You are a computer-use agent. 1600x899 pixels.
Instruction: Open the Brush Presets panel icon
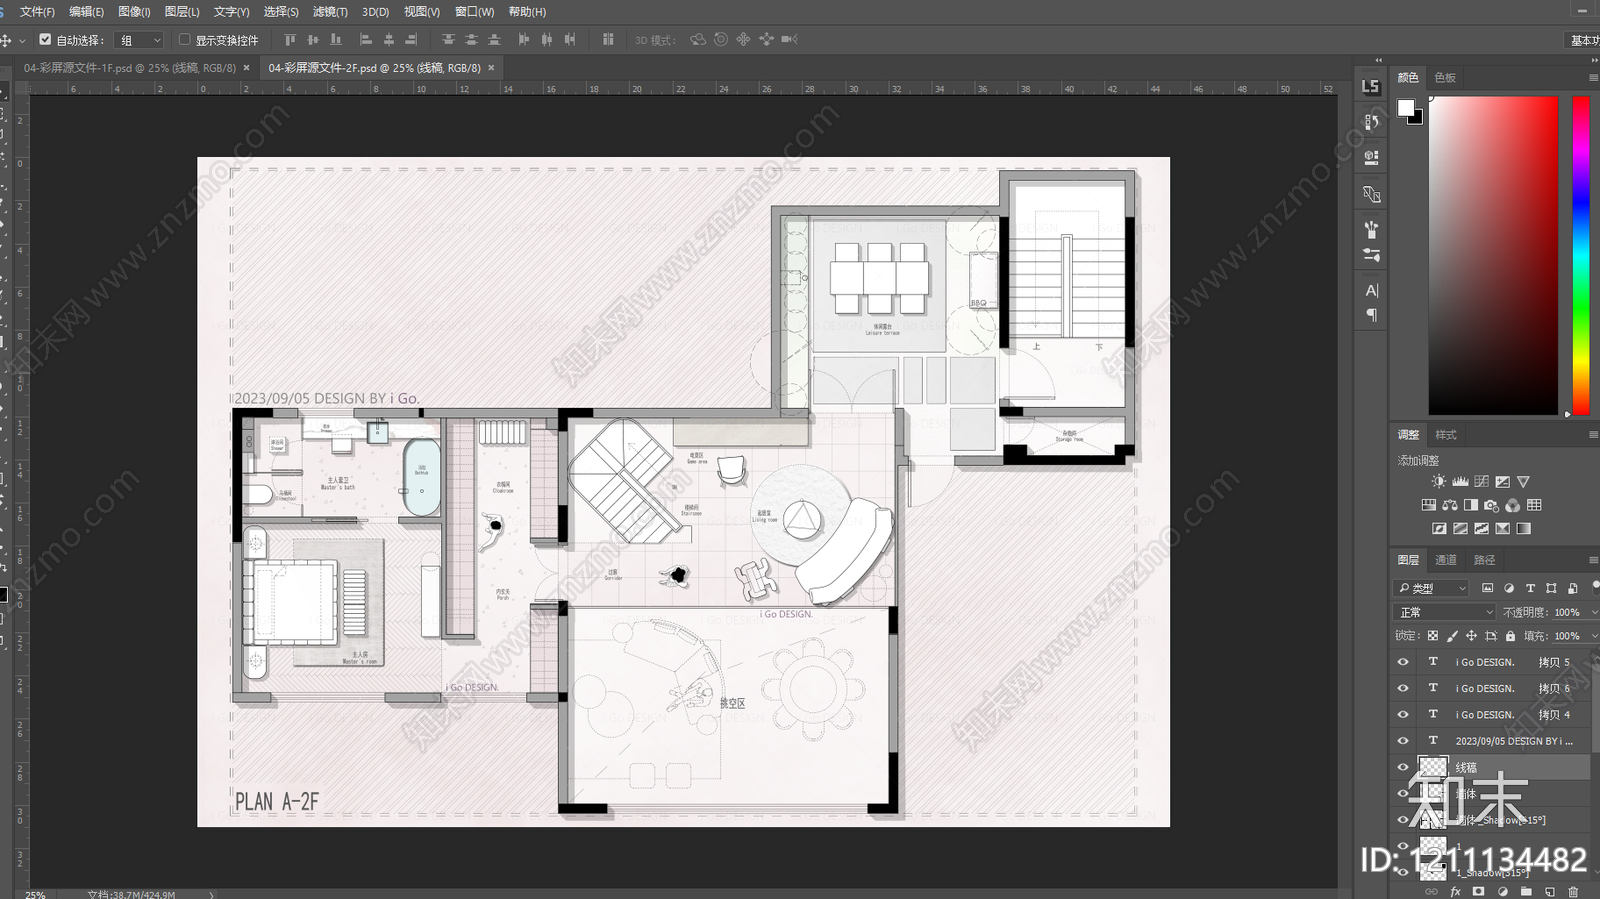tap(1371, 255)
